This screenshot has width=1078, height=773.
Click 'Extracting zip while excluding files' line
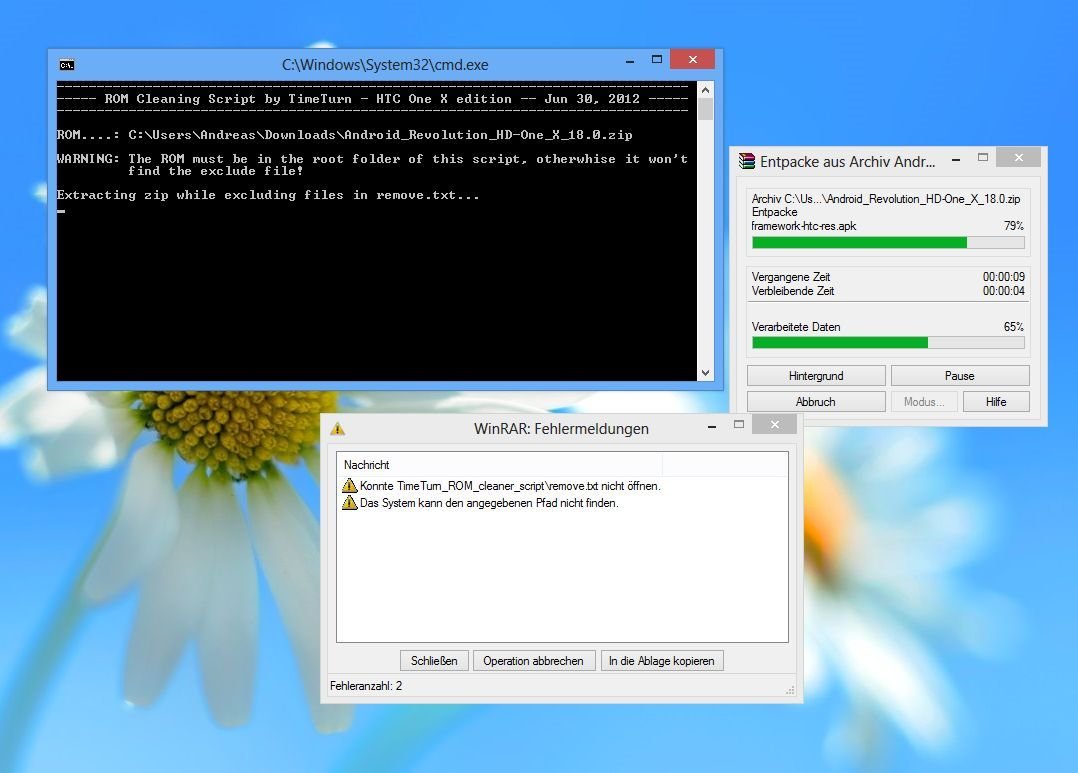[268, 195]
